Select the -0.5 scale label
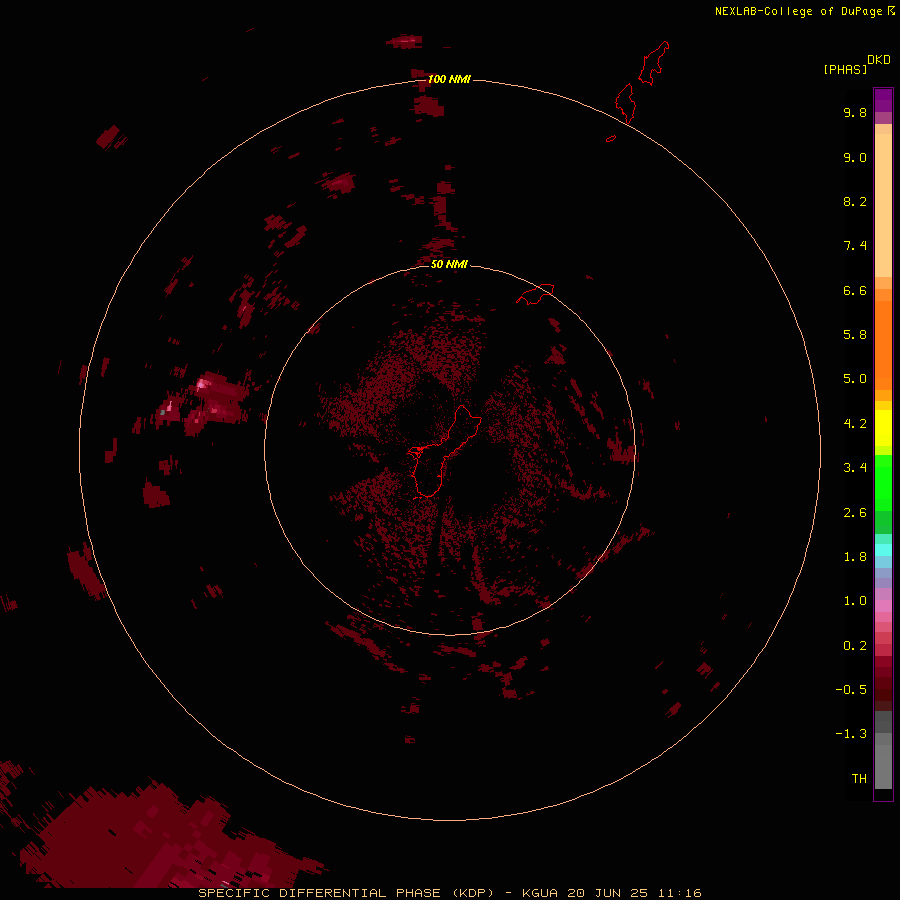 [x=851, y=690]
